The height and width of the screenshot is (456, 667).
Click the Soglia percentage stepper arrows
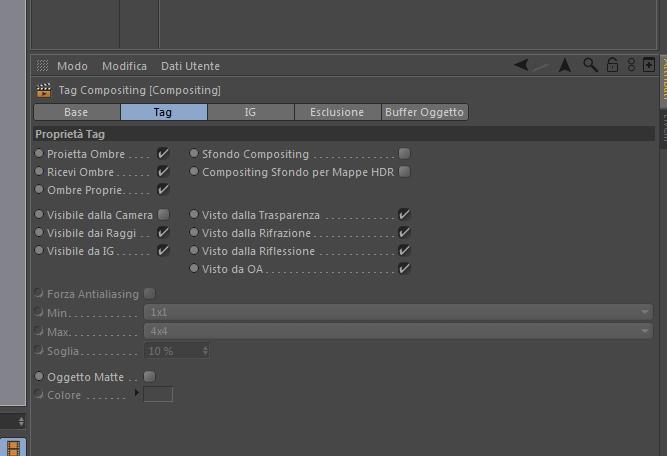[x=205, y=350]
